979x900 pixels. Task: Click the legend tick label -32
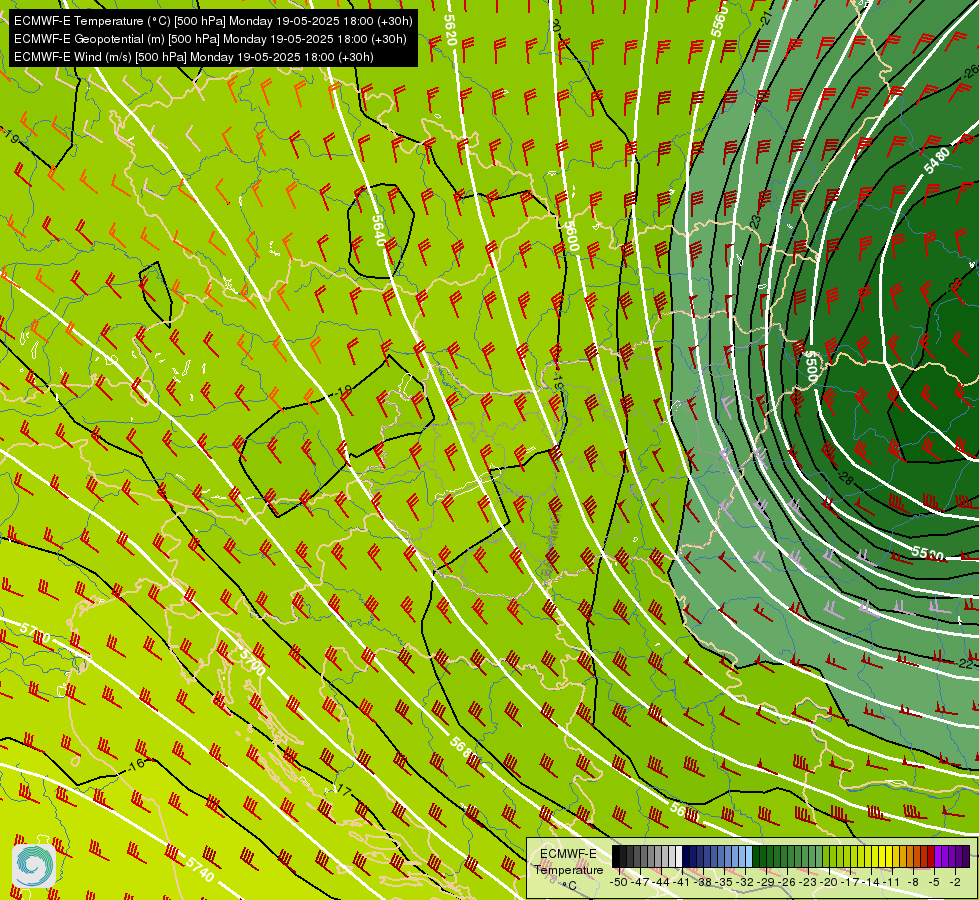[x=744, y=882]
